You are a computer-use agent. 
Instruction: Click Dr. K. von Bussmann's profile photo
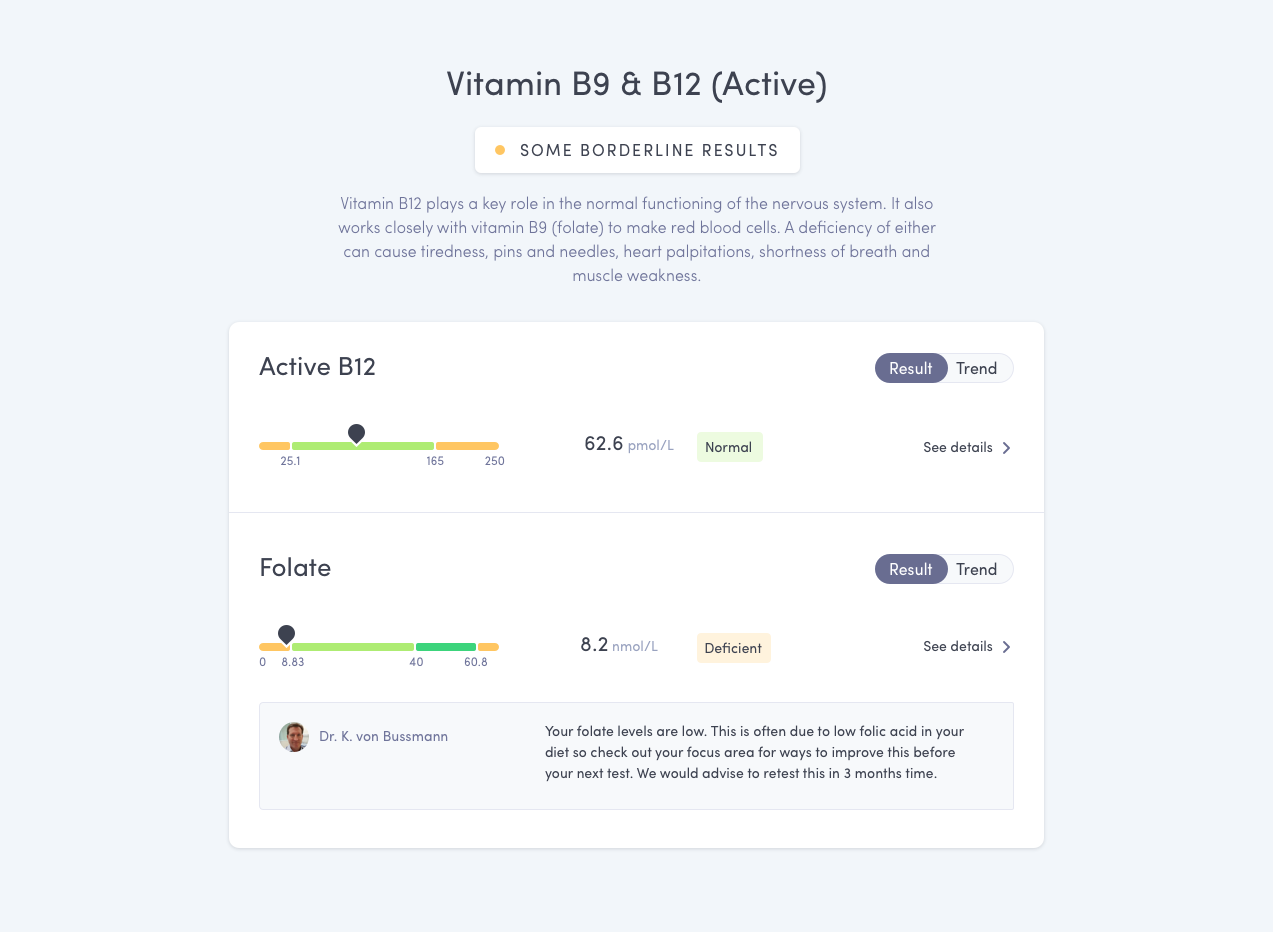point(293,737)
